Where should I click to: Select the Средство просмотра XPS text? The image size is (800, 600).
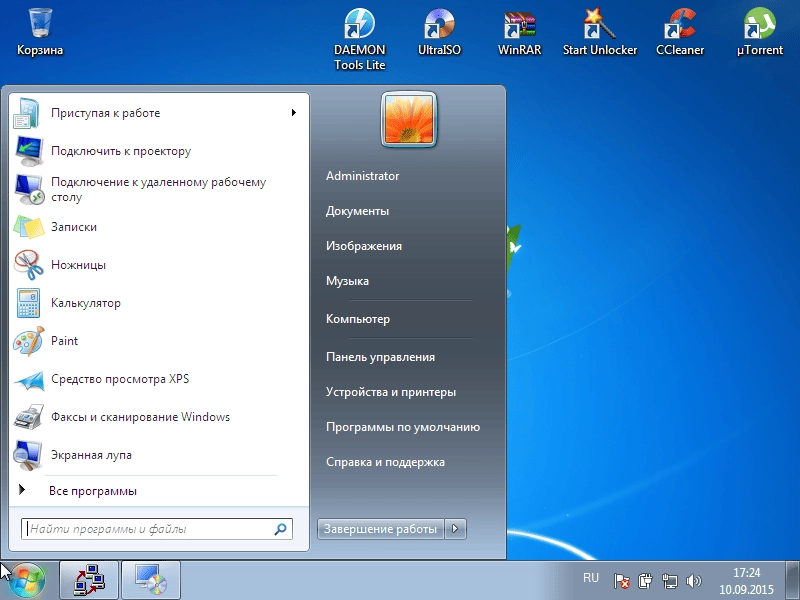tap(120, 379)
